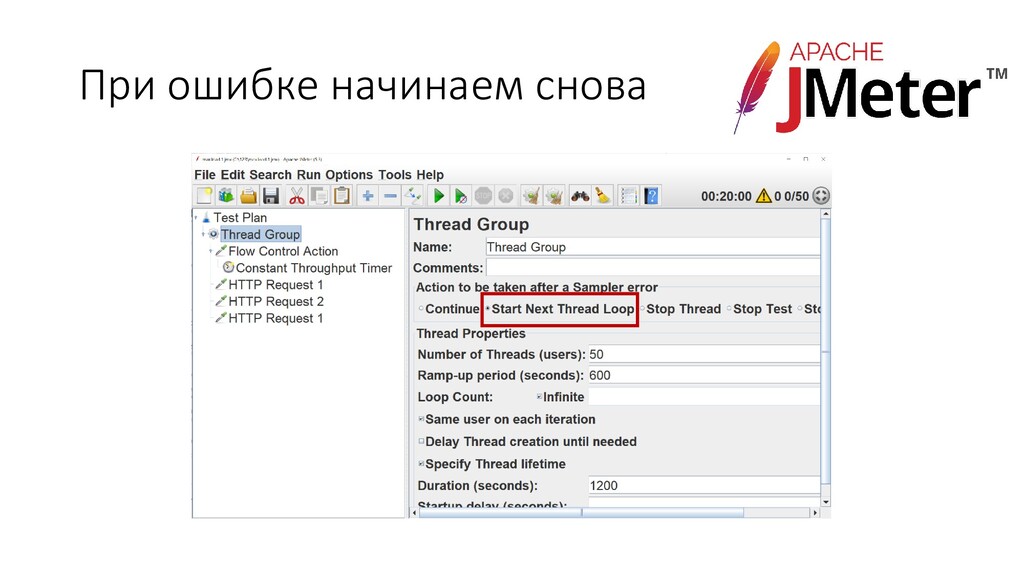1024x576 pixels.
Task: Open the Function Helper list icon
Action: pyautogui.click(x=629, y=195)
